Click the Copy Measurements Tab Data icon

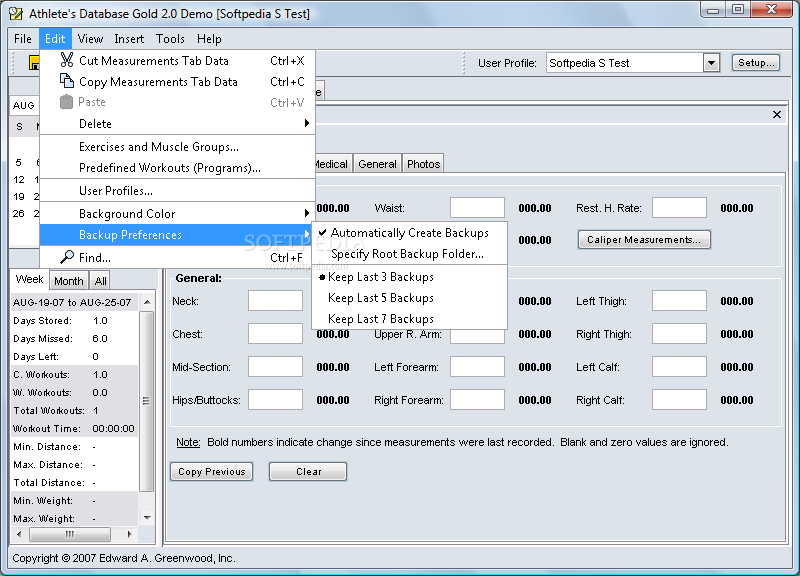(x=67, y=81)
